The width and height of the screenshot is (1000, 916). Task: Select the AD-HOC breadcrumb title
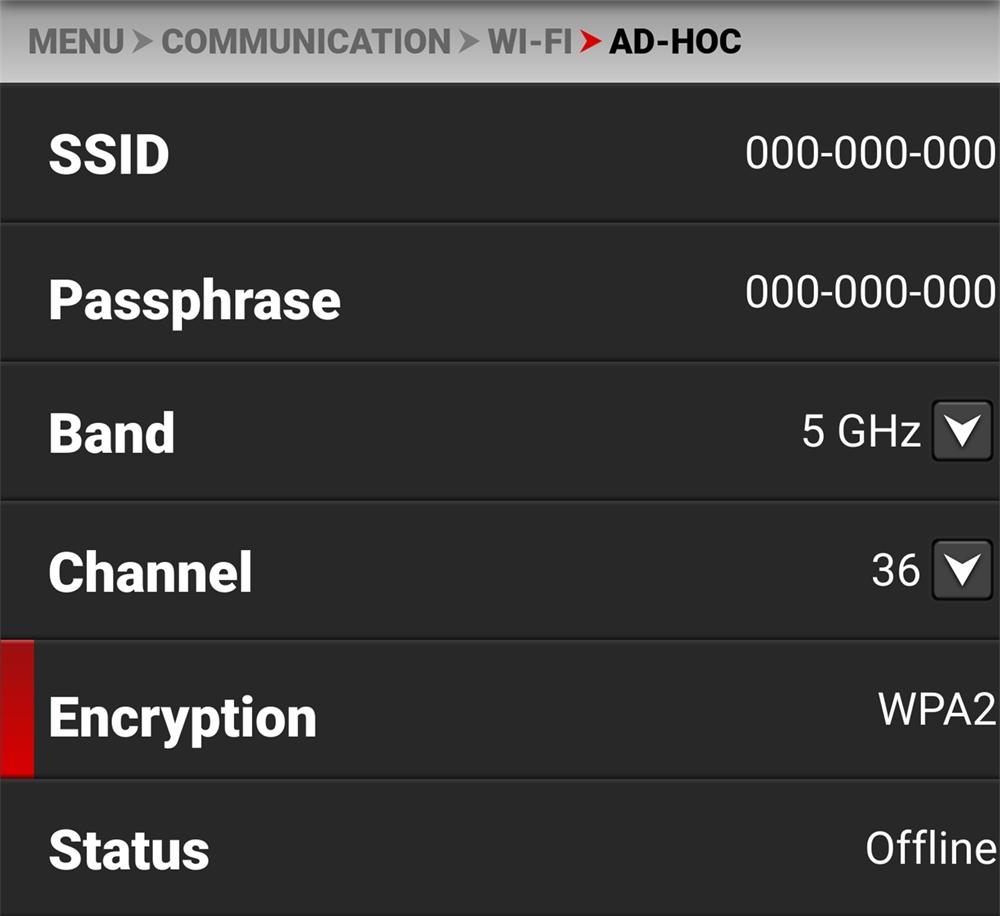(x=675, y=42)
